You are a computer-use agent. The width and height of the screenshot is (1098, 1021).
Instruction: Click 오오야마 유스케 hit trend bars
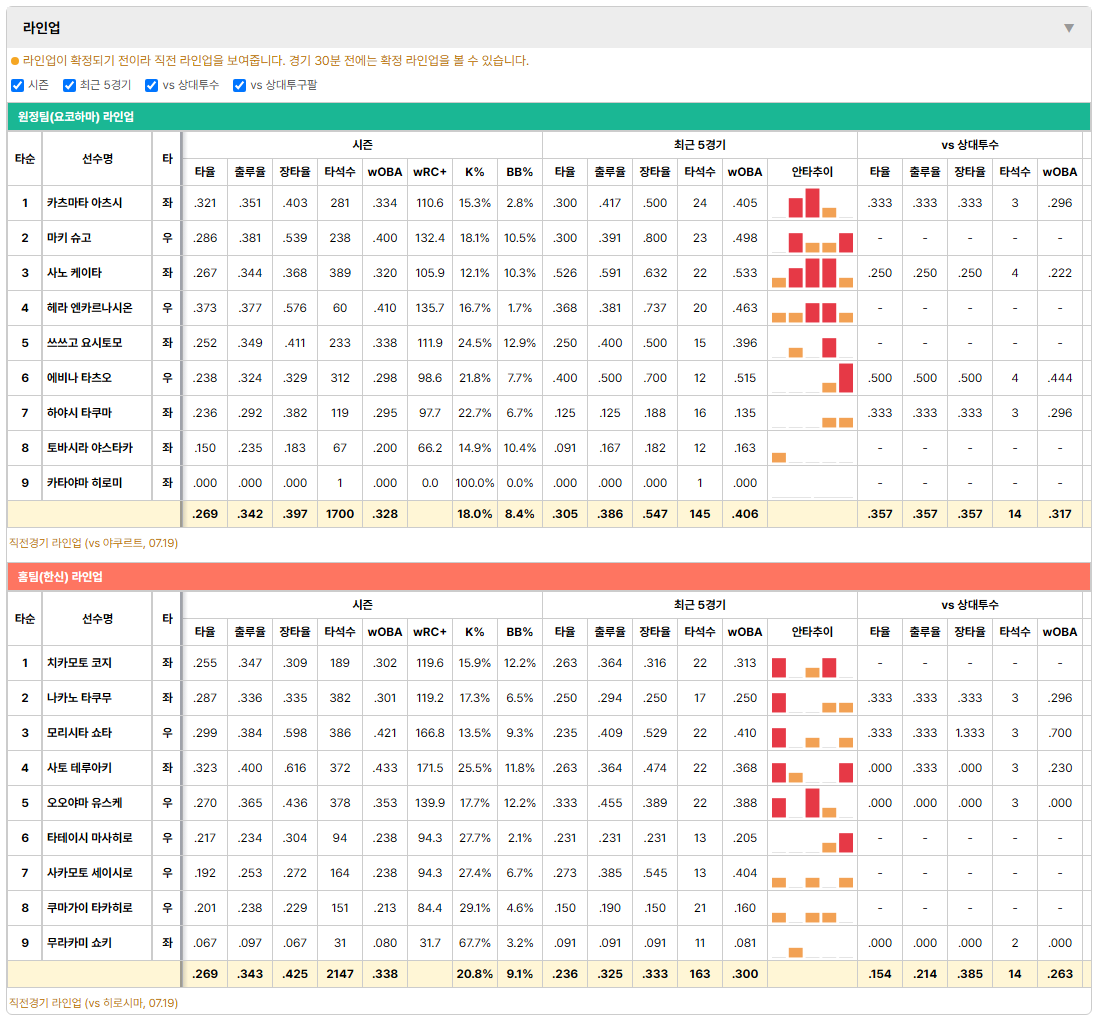tap(812, 804)
